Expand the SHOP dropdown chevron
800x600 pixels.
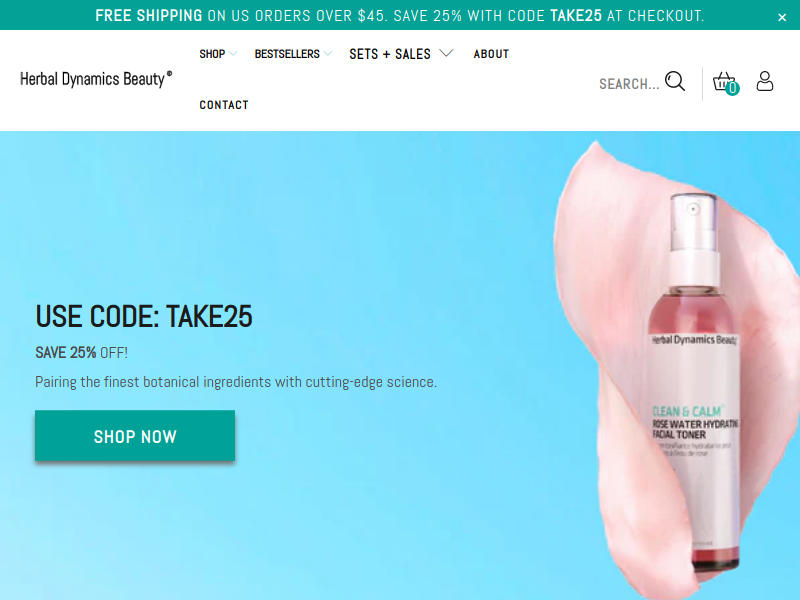tap(233, 53)
